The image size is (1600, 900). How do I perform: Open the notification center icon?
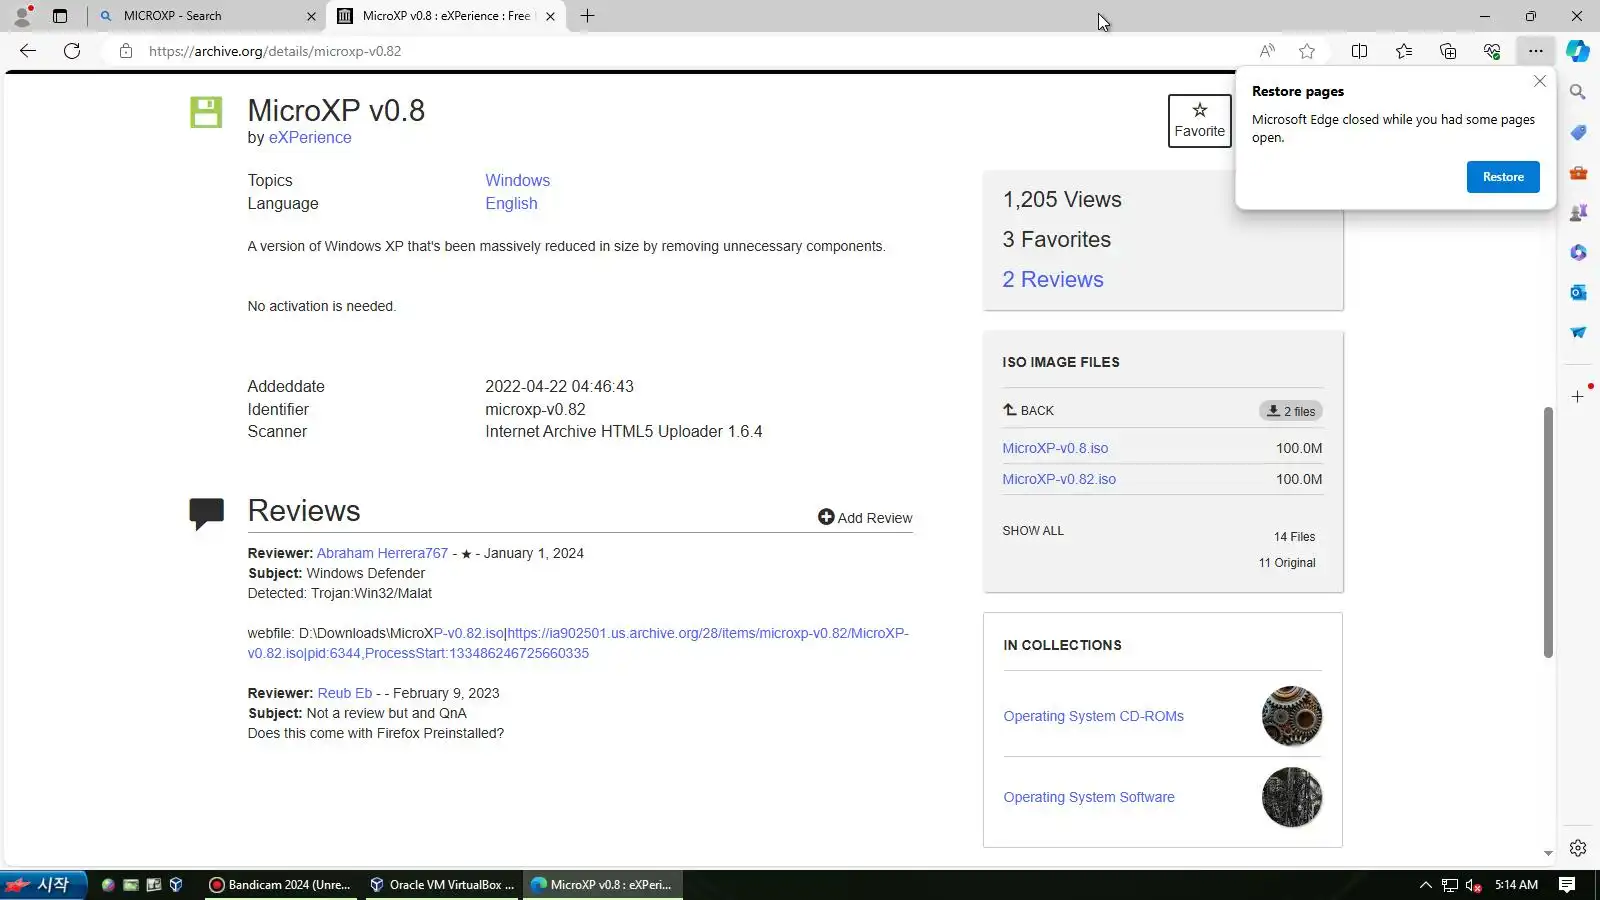coord(1567,885)
